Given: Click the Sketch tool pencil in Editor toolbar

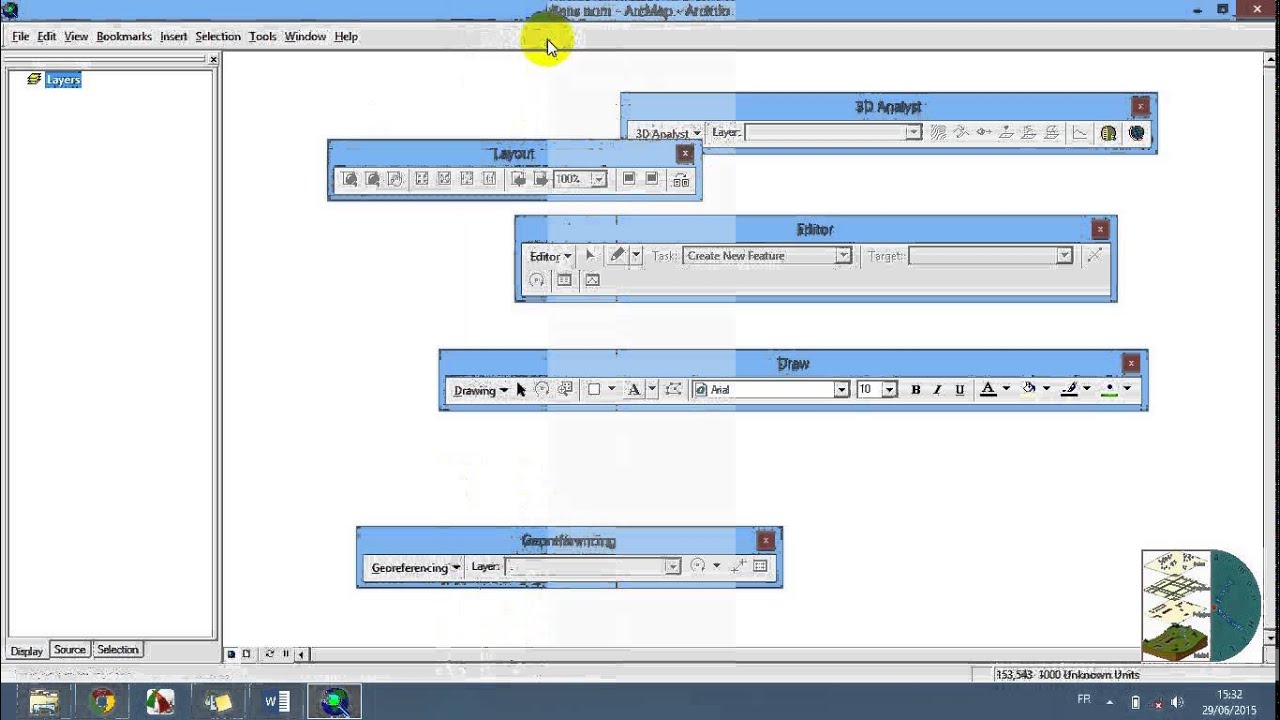Looking at the screenshot, I should pyautogui.click(x=617, y=256).
